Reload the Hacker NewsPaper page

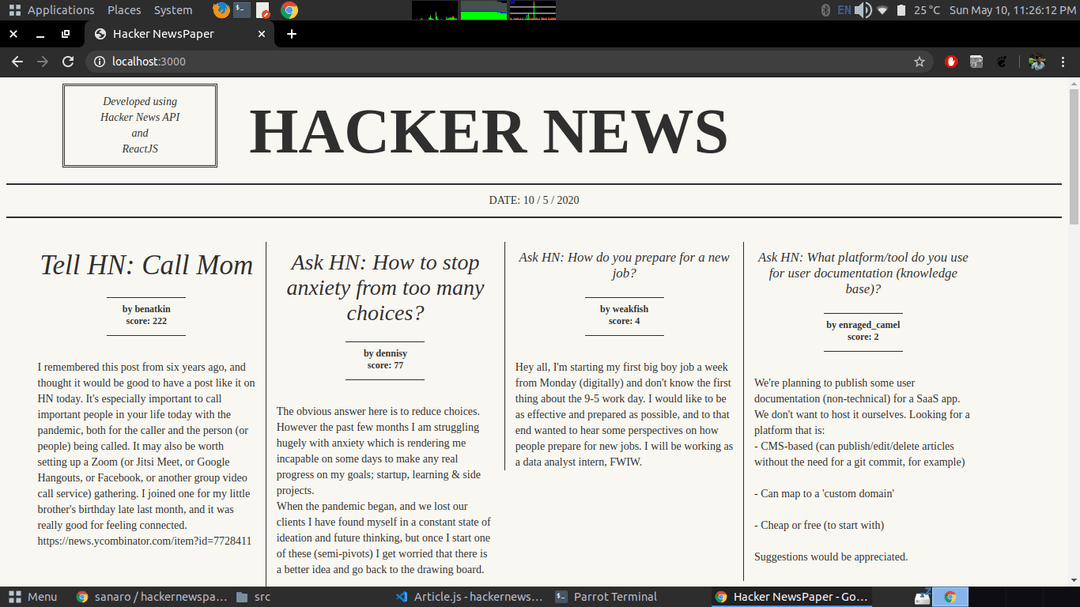(x=67, y=61)
